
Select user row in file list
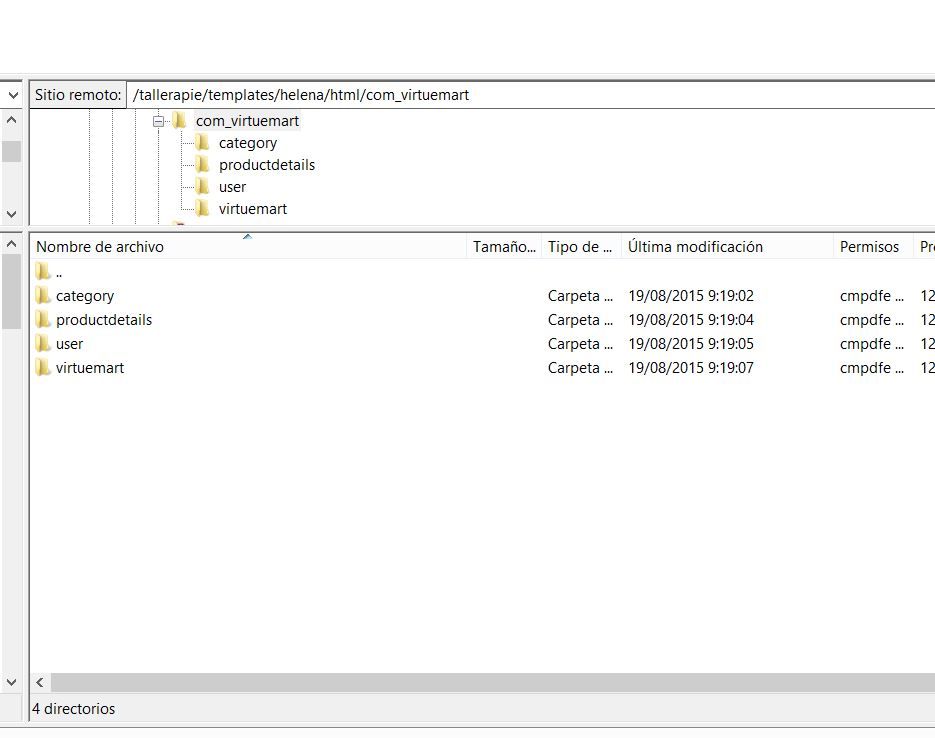(482, 344)
